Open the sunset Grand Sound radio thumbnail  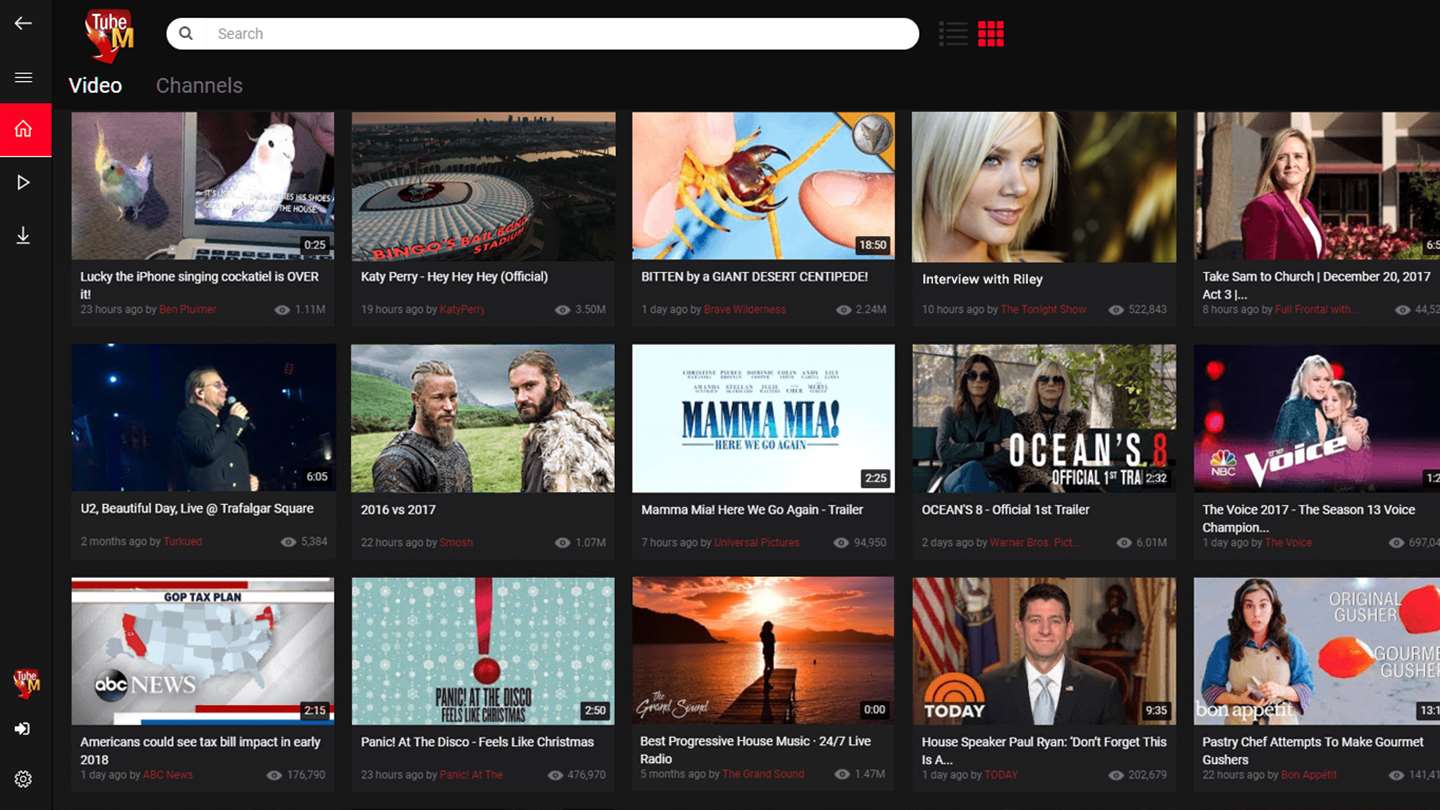point(763,651)
